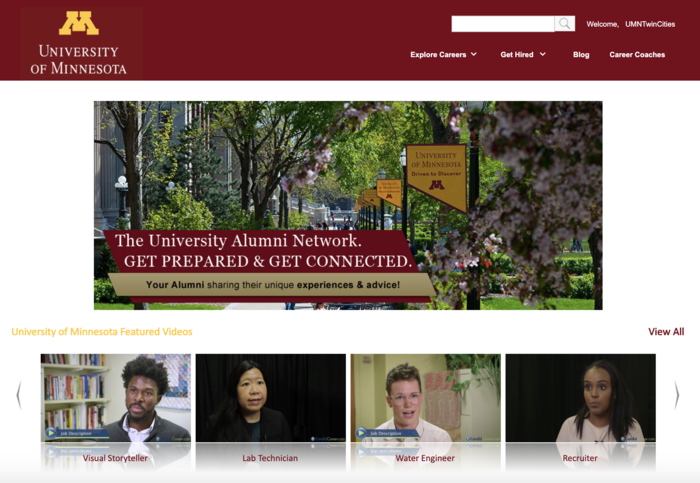Show previous featured videos with left arrow

(19, 395)
